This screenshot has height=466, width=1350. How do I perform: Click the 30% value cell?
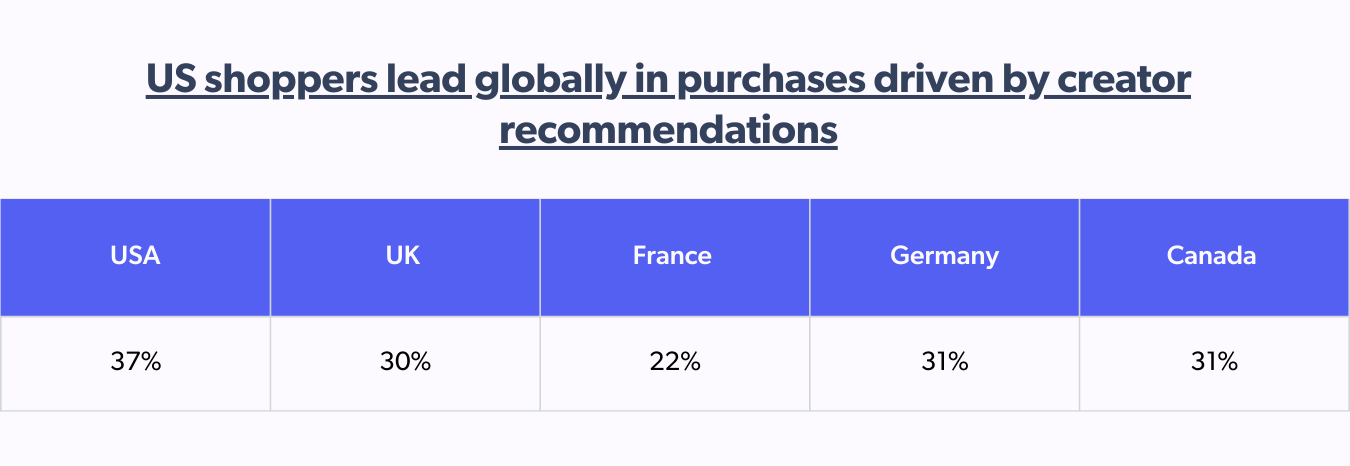(x=405, y=364)
